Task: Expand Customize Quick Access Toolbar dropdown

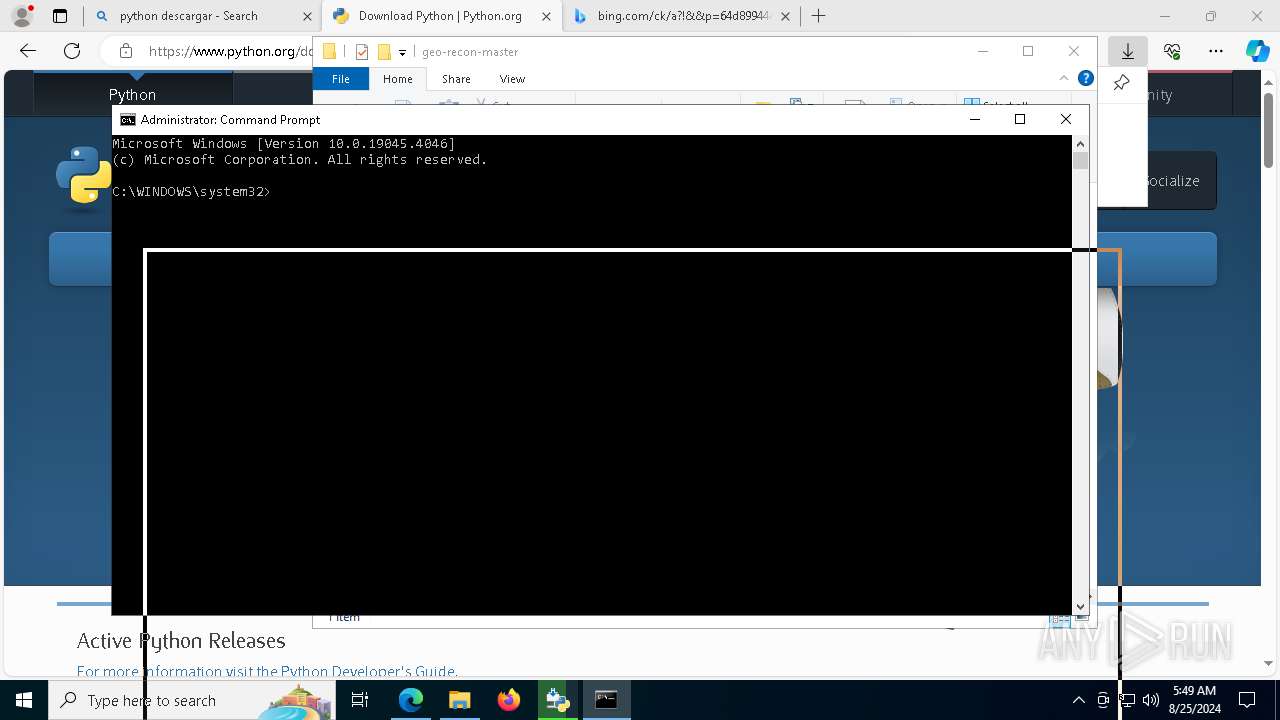Action: (402, 52)
